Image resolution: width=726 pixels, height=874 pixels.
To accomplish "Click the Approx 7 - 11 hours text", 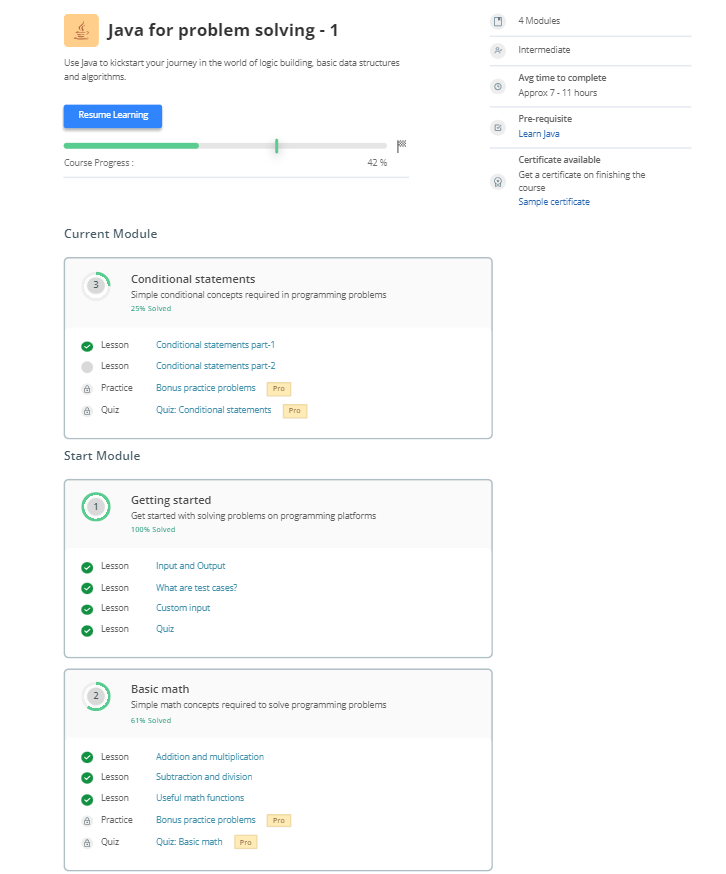I will click(558, 93).
